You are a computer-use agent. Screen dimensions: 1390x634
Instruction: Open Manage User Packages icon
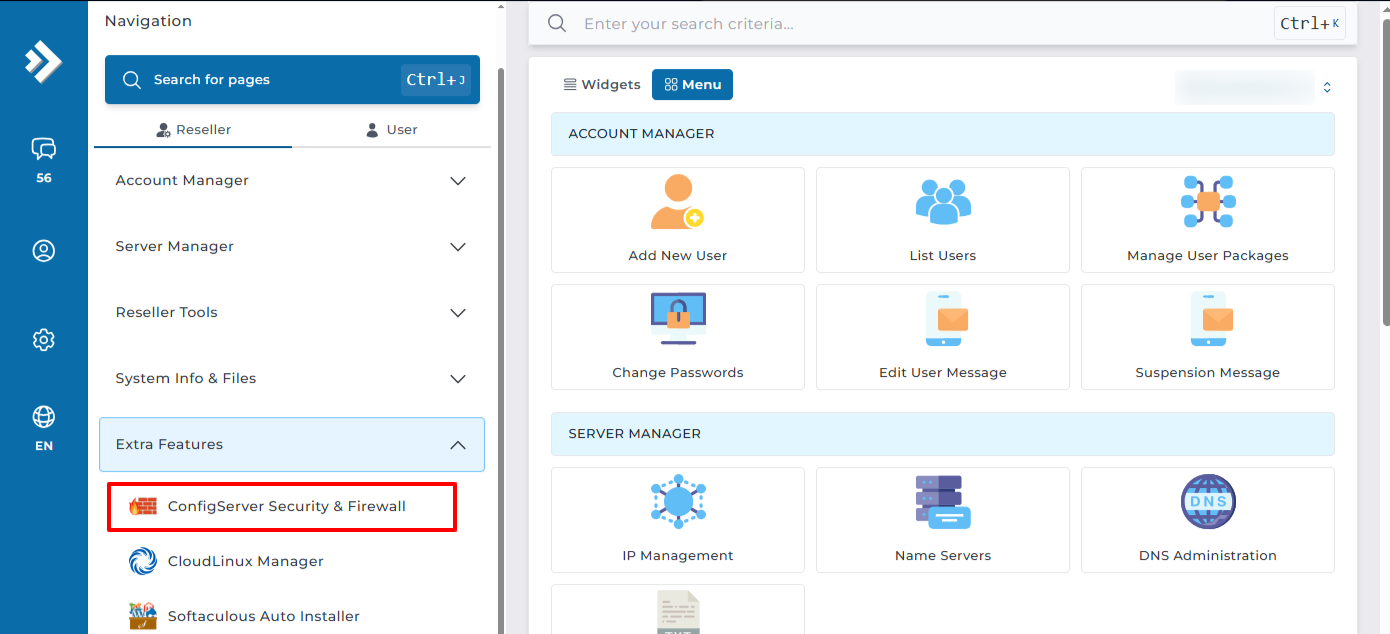tap(1207, 203)
